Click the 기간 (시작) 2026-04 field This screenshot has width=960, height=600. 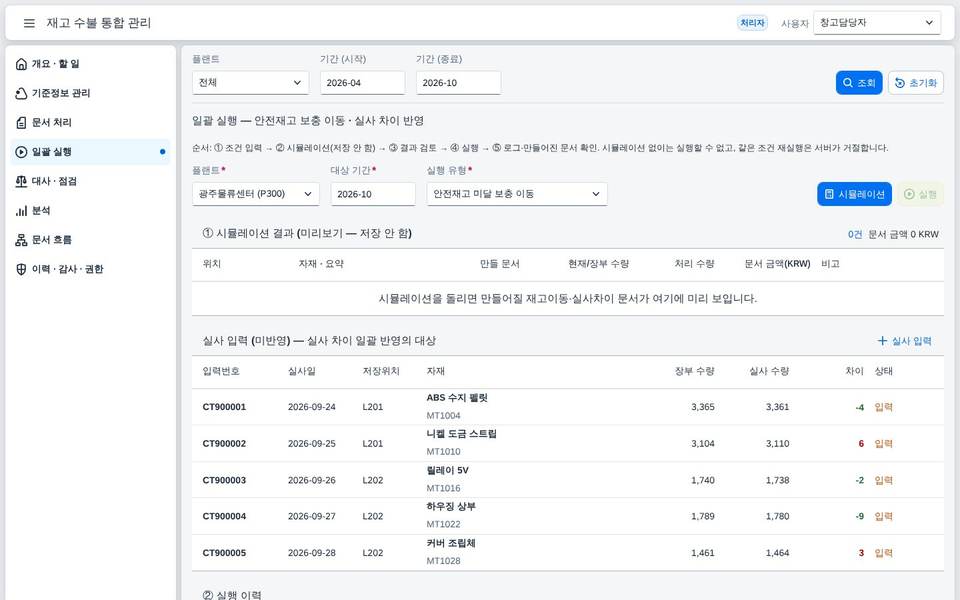[x=362, y=83]
